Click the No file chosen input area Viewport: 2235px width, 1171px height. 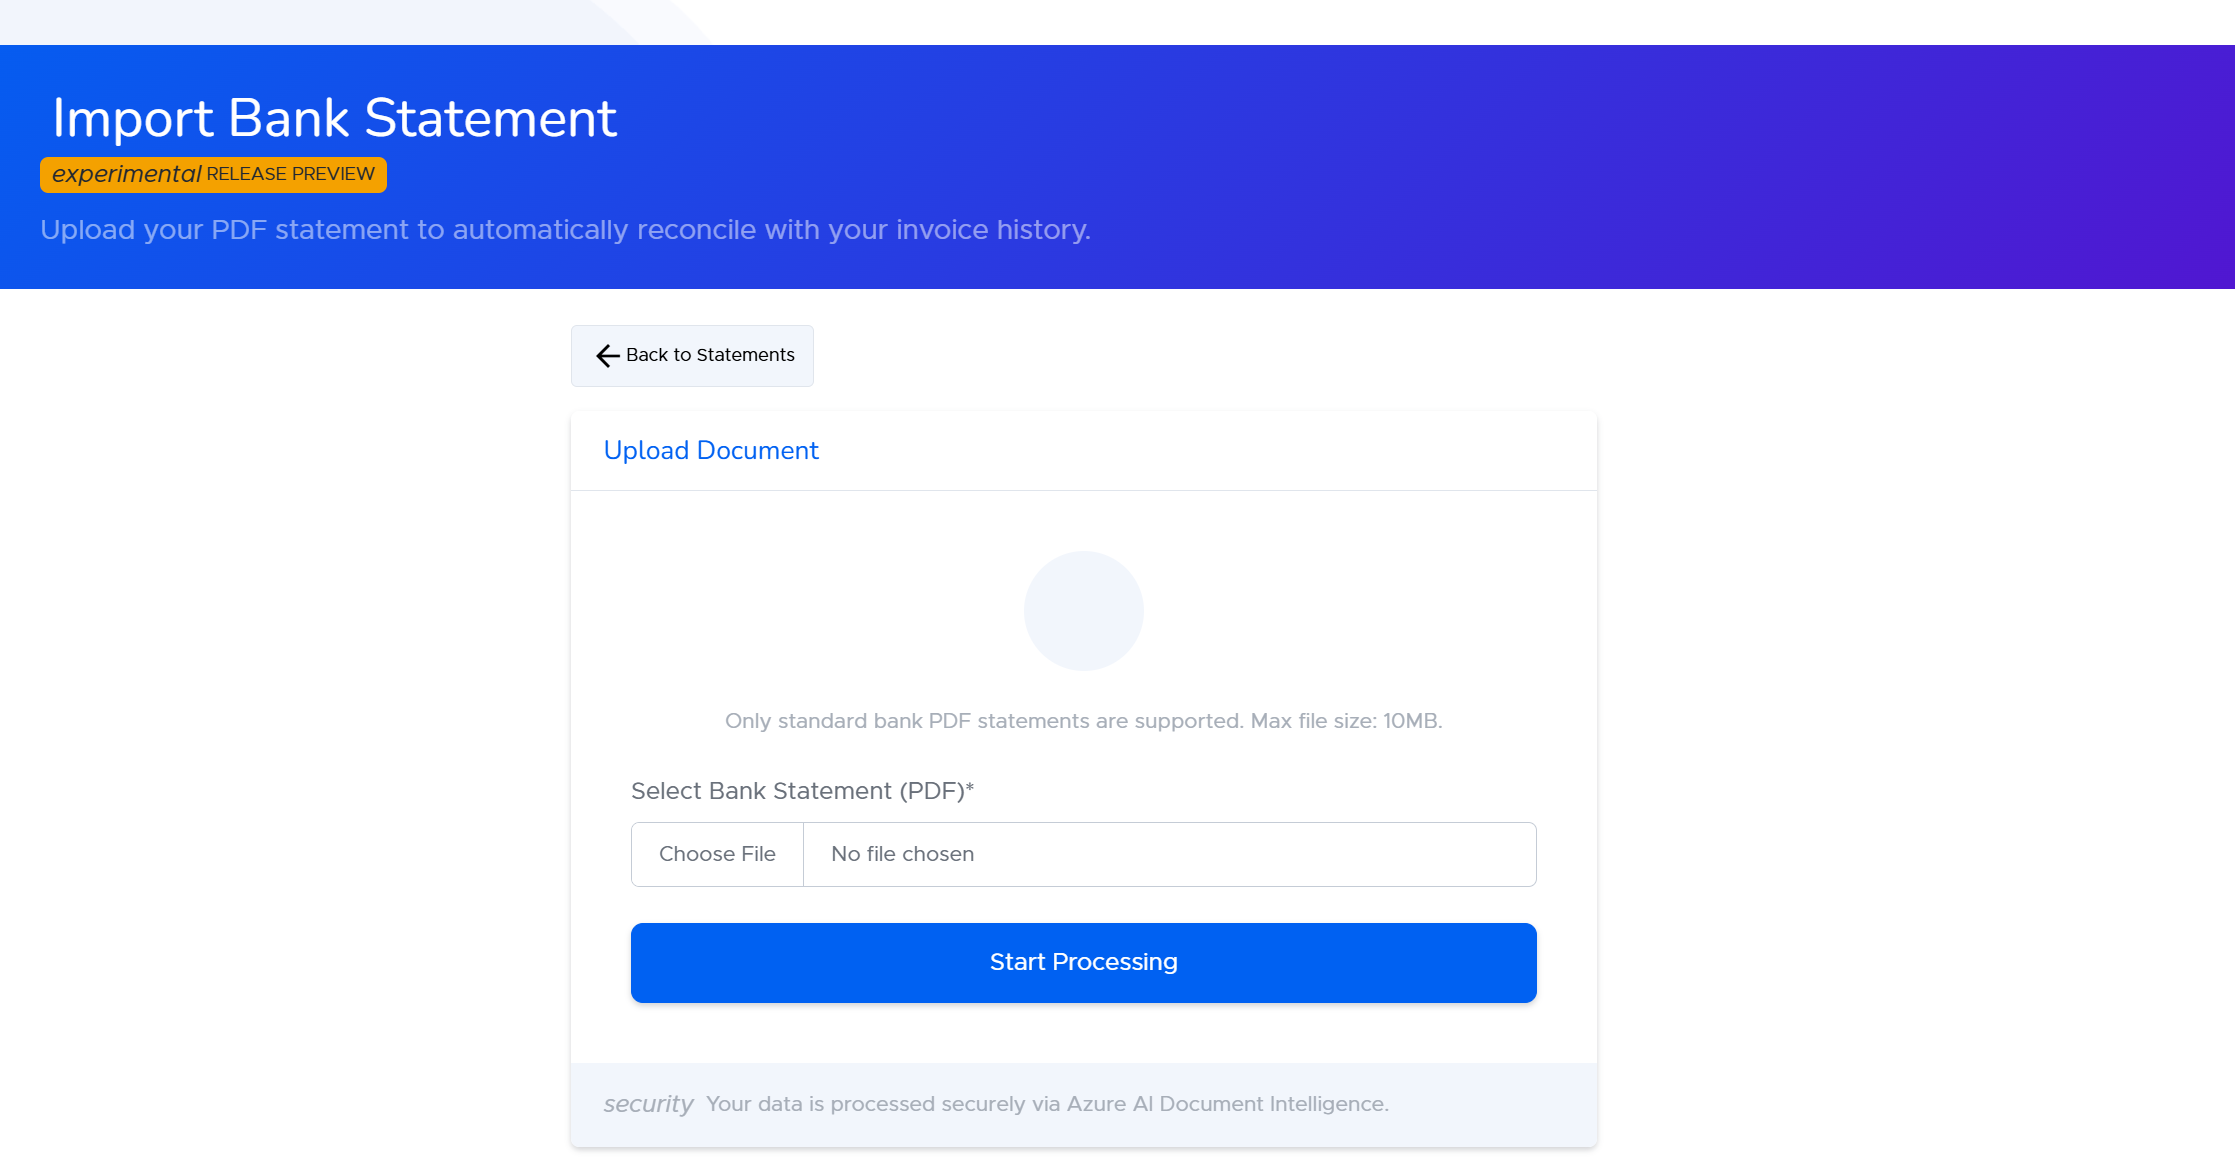(1100, 853)
